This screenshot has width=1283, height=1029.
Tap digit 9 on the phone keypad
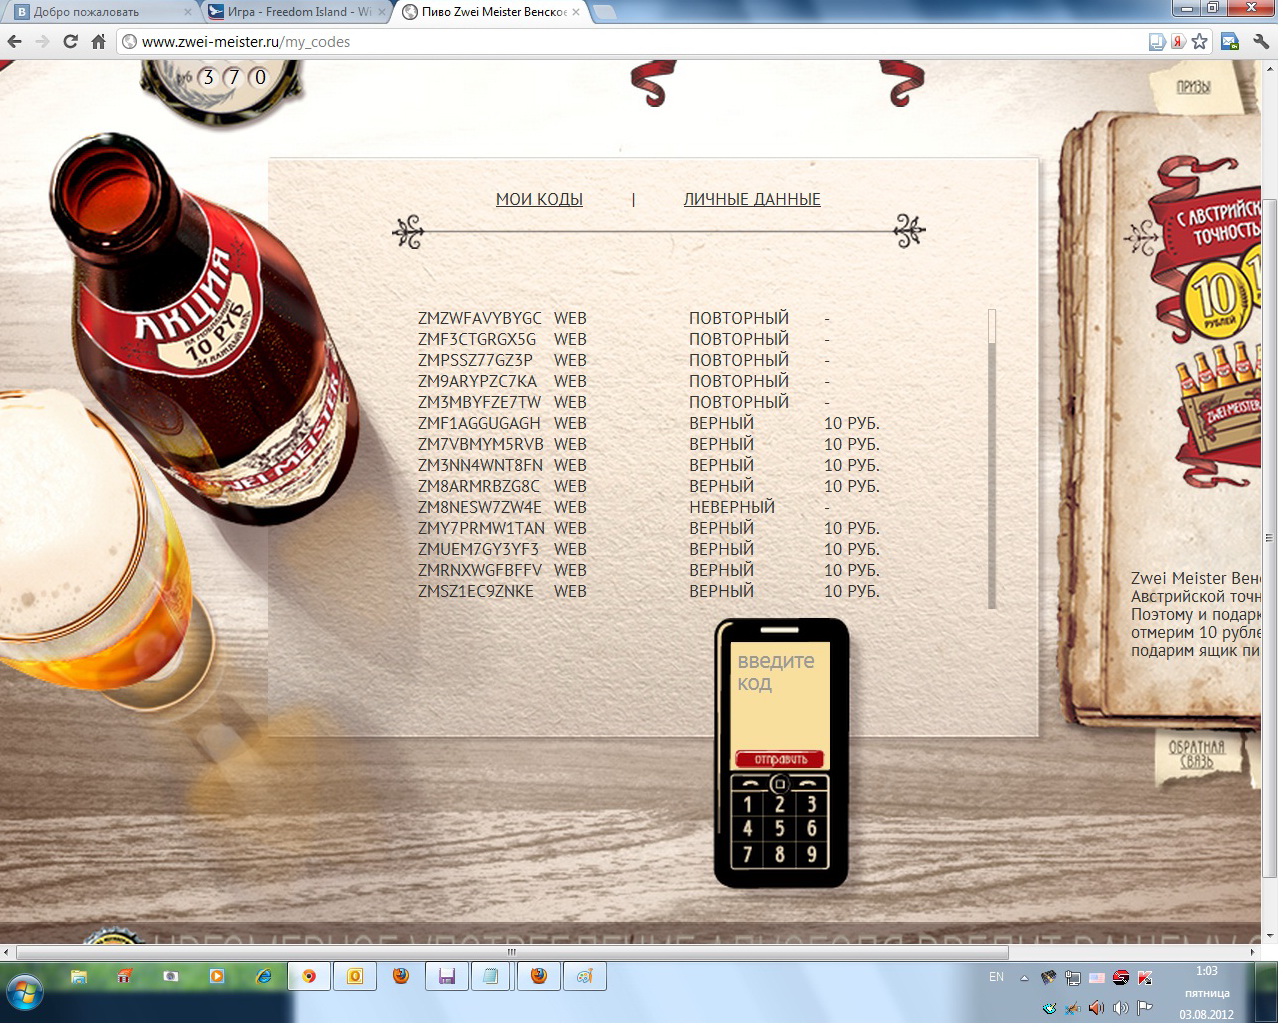[812, 855]
